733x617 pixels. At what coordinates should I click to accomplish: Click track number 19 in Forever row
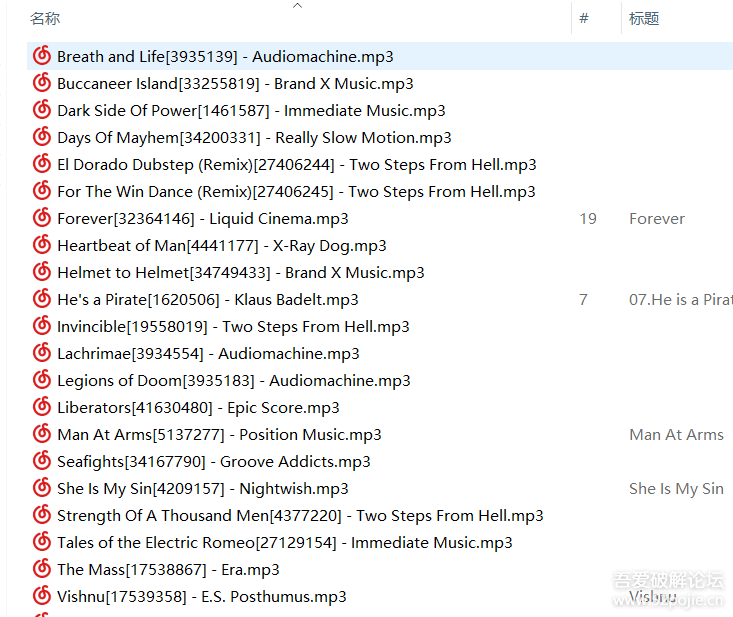coord(588,219)
